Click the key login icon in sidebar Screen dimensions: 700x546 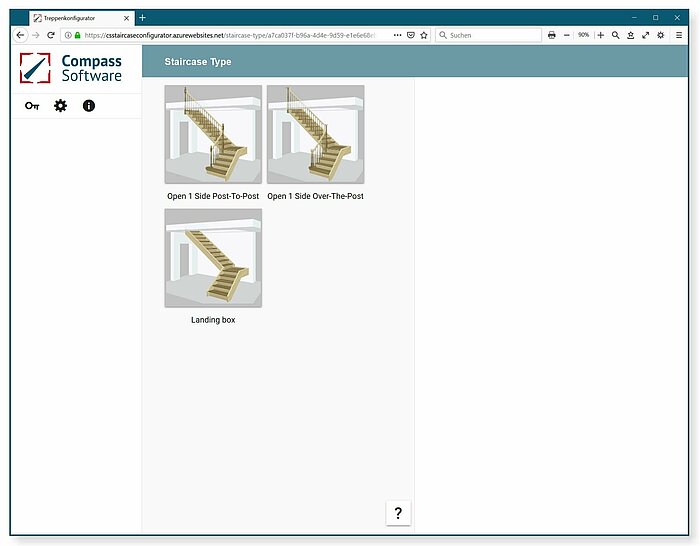coord(32,106)
